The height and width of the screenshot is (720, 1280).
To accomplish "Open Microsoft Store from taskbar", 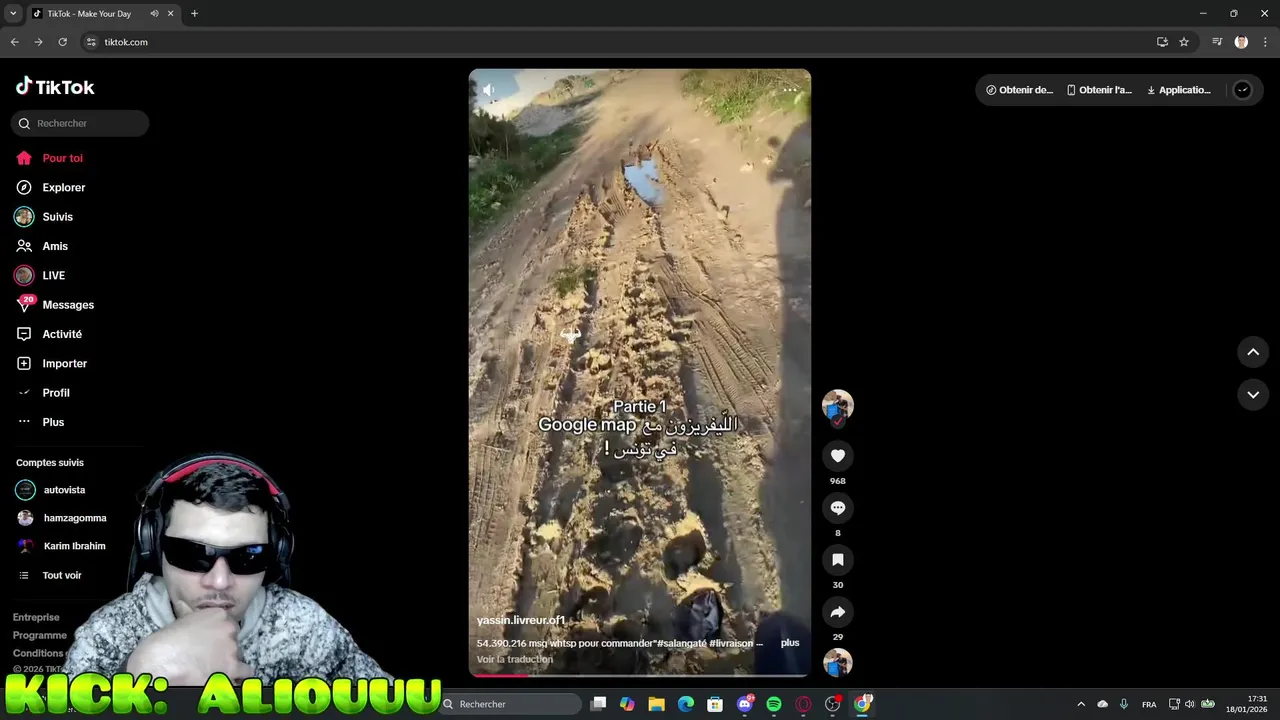I will click(715, 704).
